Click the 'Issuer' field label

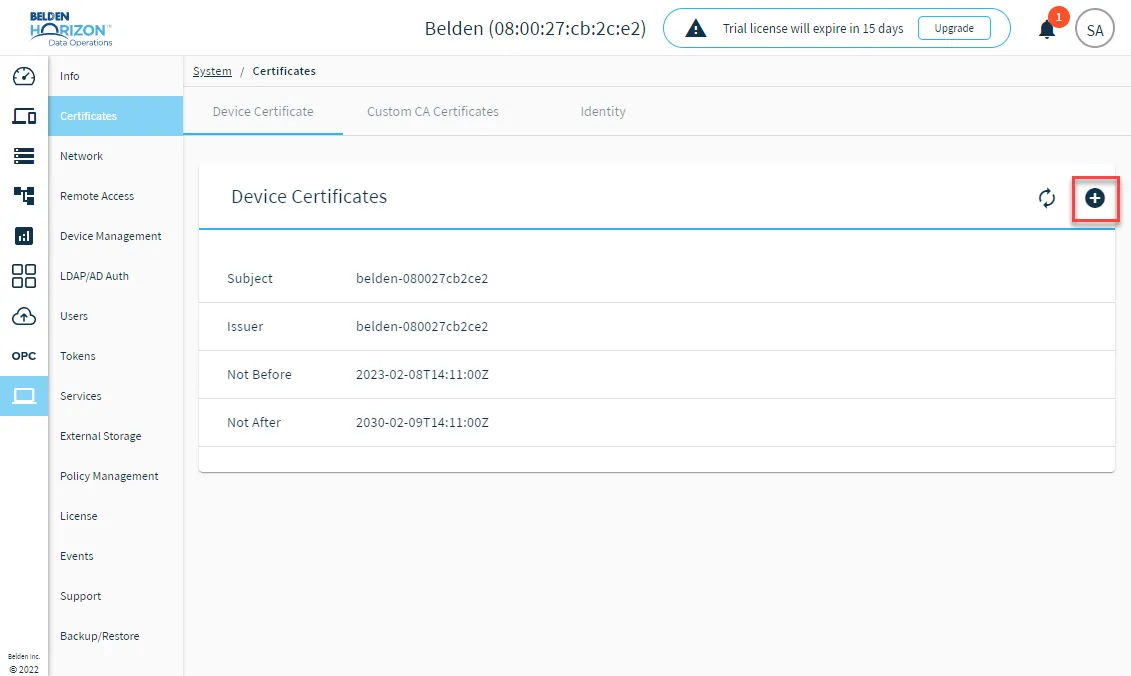[245, 326]
